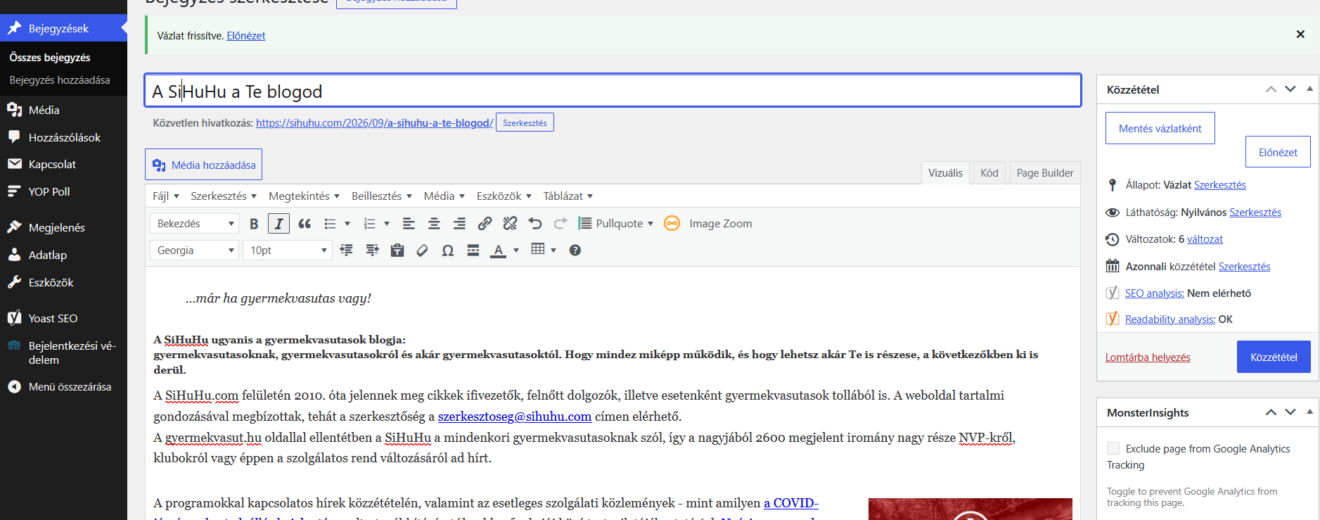Image resolution: width=1320 pixels, height=520 pixels.
Task: Insert special character with omega icon
Action: tap(447, 250)
